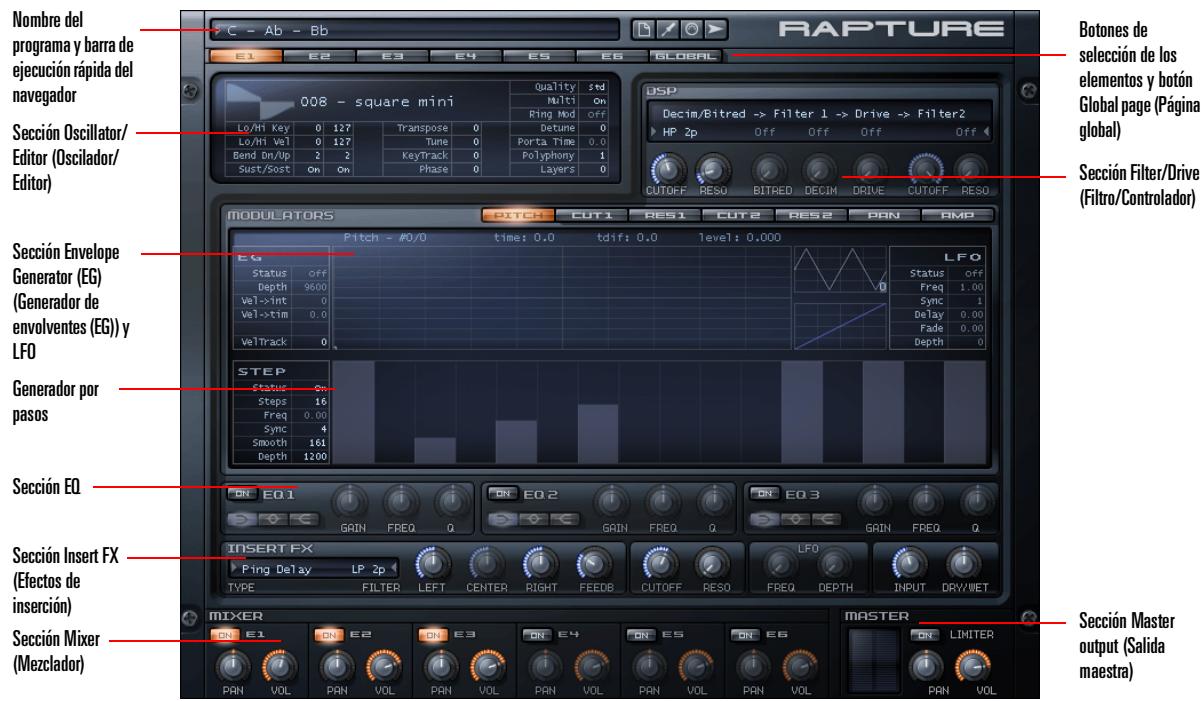Change the Multi On value
1204x701 pixels.
coord(597,100)
